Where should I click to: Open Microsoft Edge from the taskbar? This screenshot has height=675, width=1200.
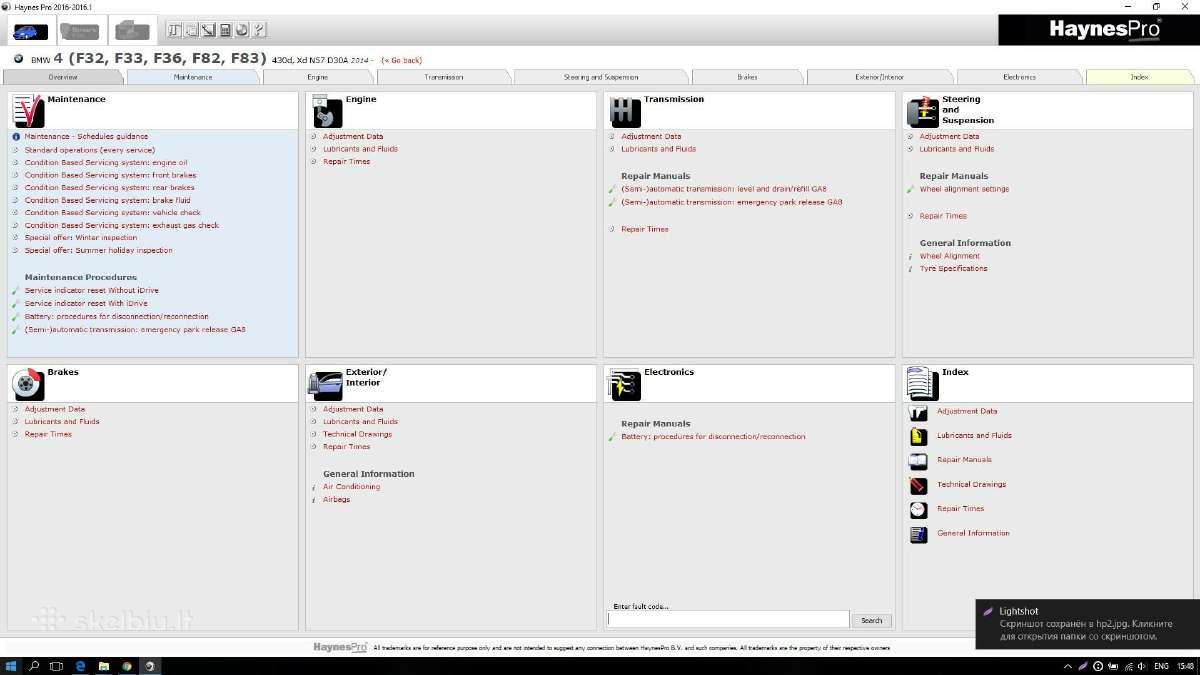tap(81, 665)
